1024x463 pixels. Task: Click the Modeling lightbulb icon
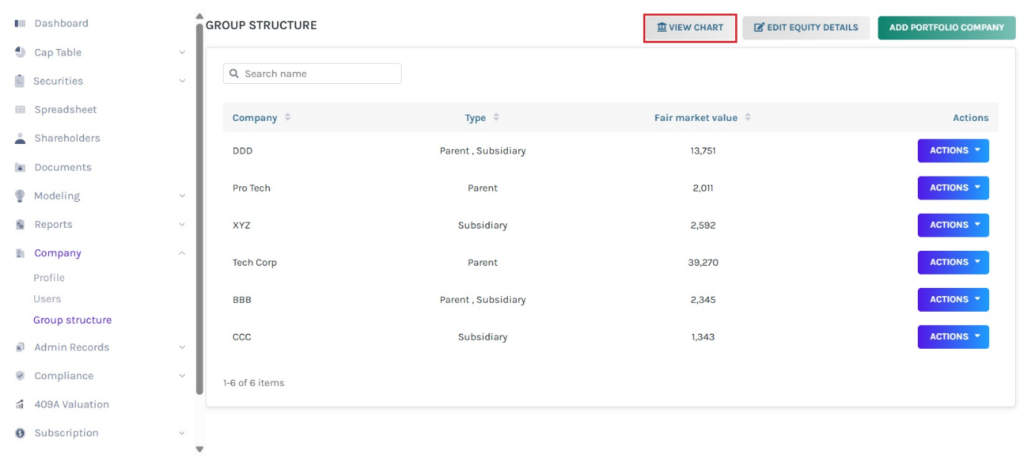pyautogui.click(x=20, y=196)
